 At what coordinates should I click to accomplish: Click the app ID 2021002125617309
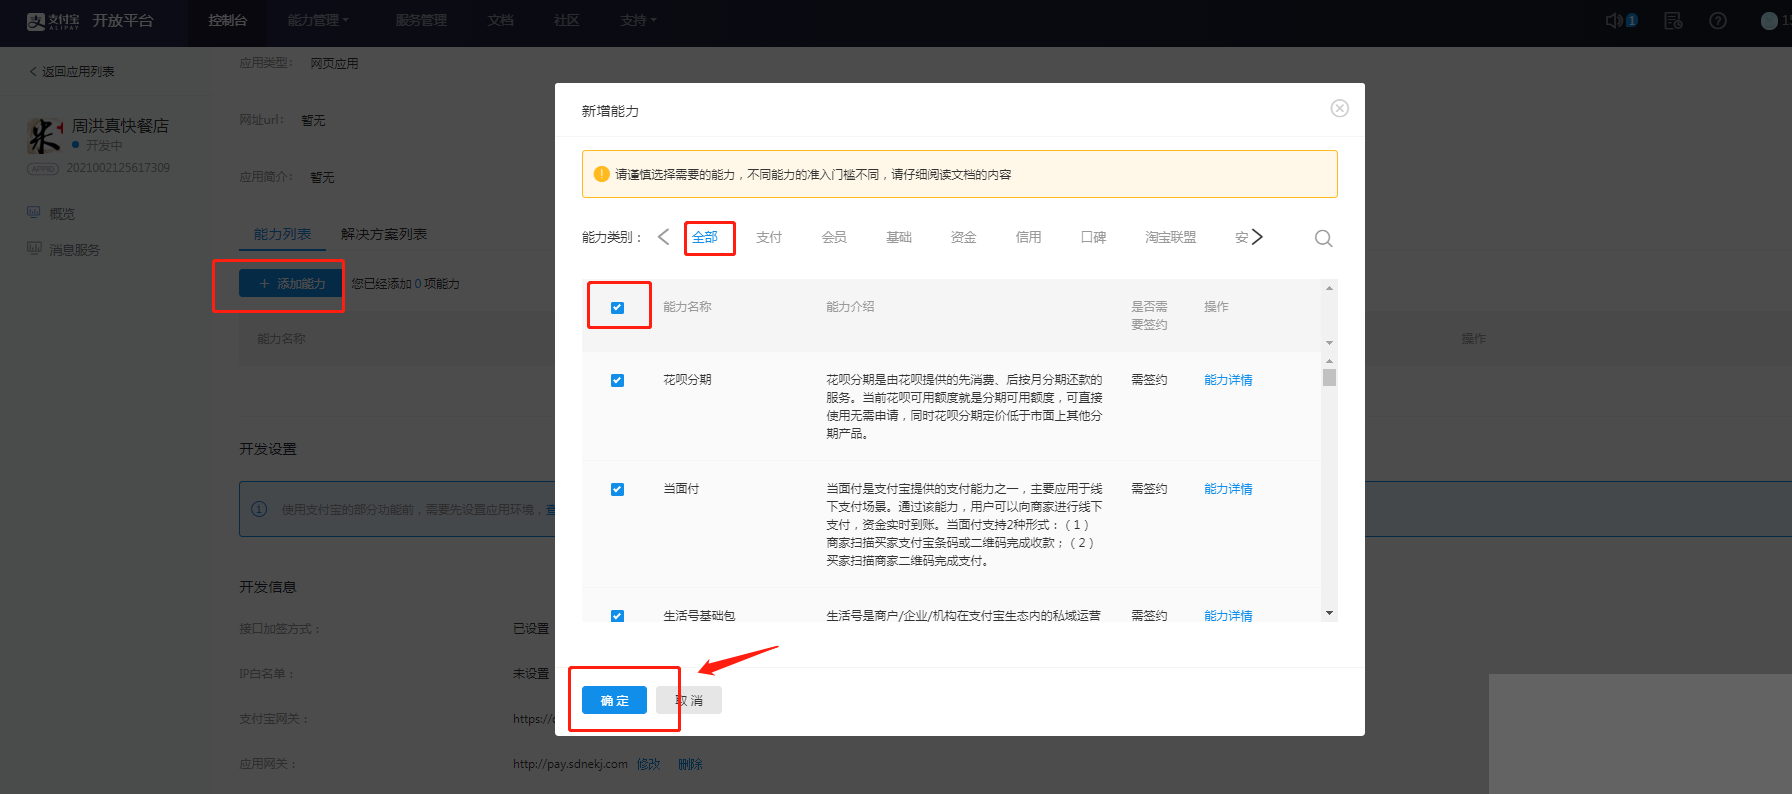[118, 168]
